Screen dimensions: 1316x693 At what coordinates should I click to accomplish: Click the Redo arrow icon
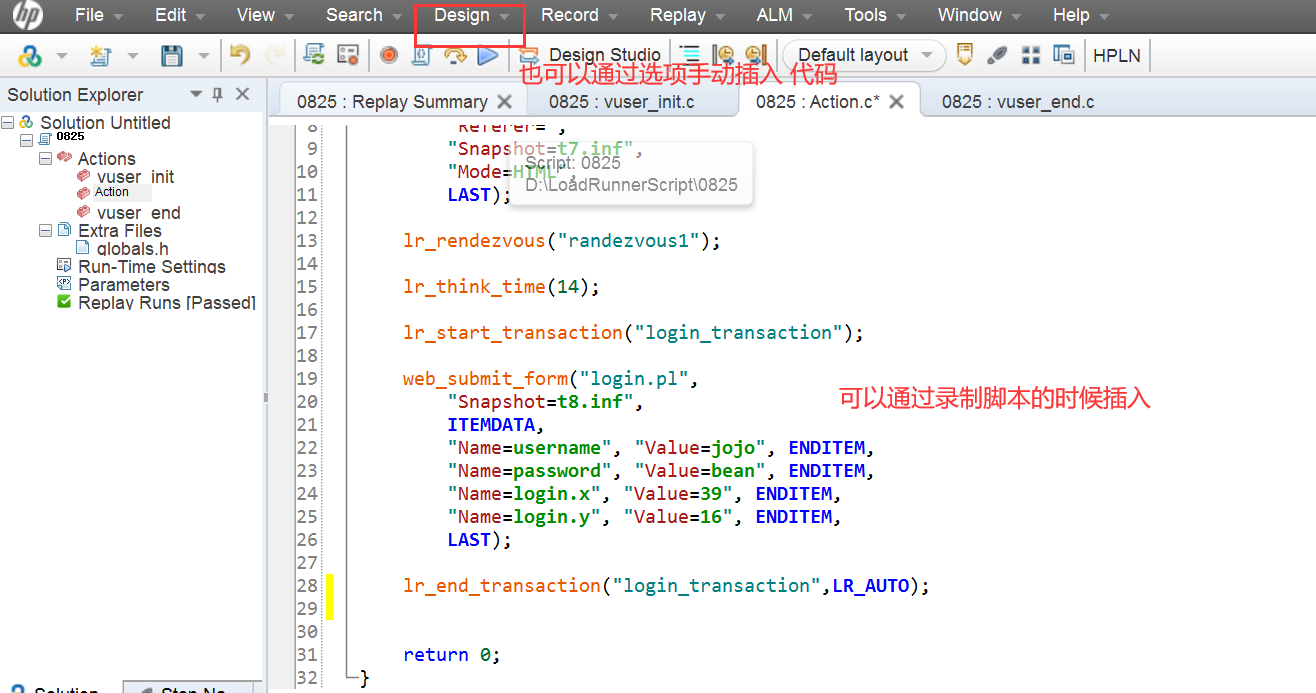click(x=275, y=55)
